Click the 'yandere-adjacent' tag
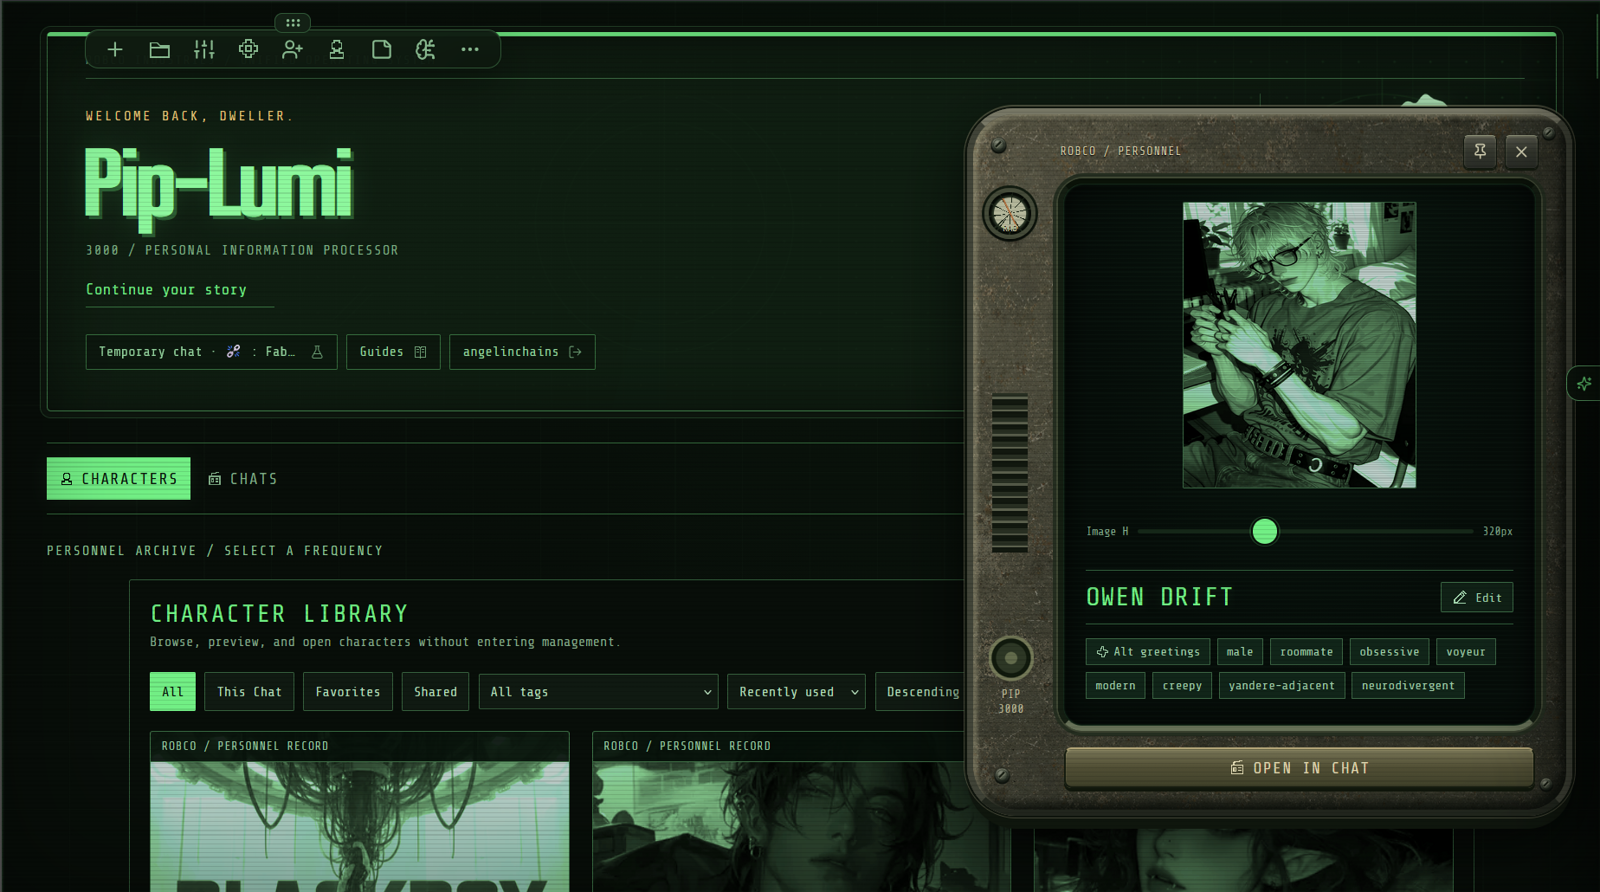The width and height of the screenshot is (1600, 892). 1281,686
